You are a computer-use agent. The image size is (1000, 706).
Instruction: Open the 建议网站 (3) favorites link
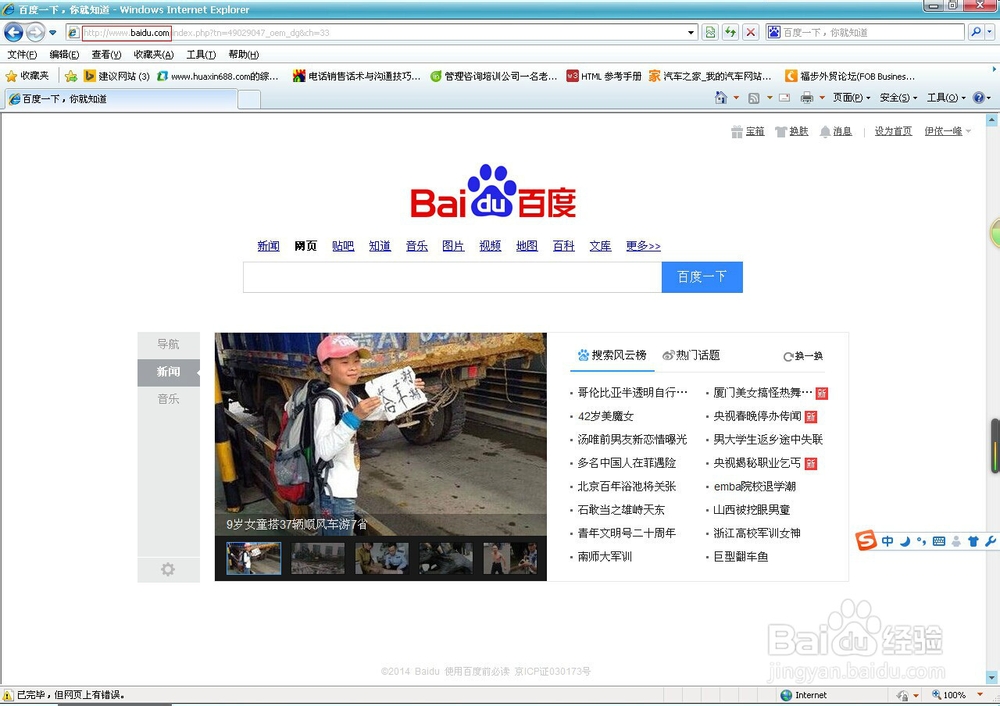117,77
